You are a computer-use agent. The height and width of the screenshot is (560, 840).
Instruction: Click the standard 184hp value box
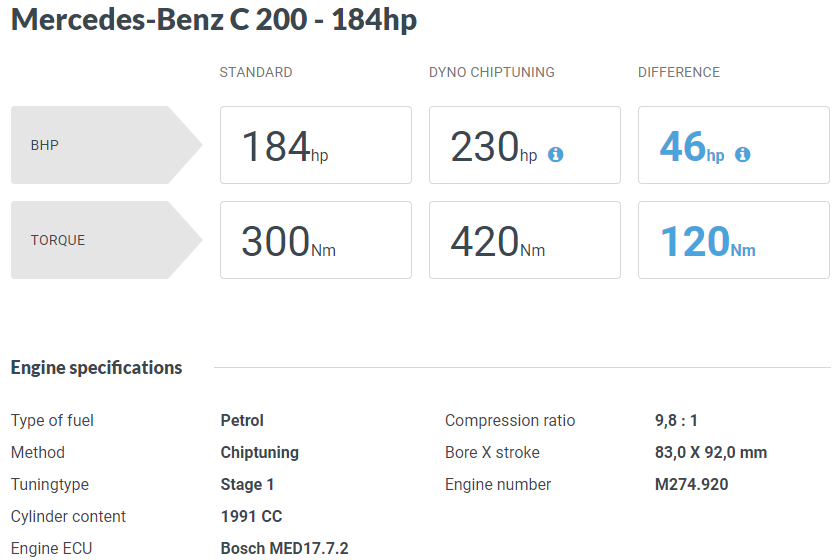(x=316, y=145)
